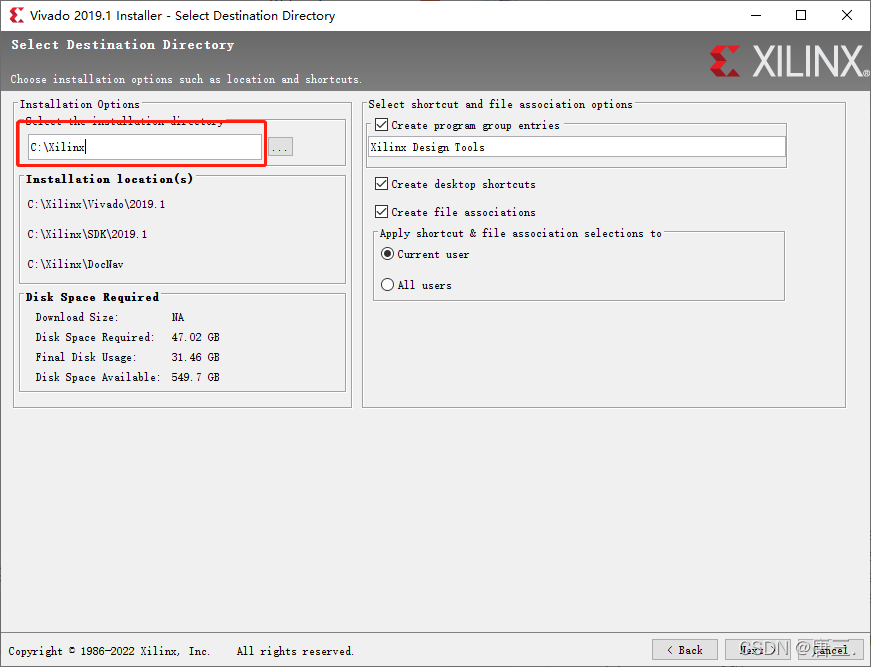The height and width of the screenshot is (667, 871).
Task: Select the C:\Xilinx\Vivado\2019.1 location text
Action: [x=96, y=204]
